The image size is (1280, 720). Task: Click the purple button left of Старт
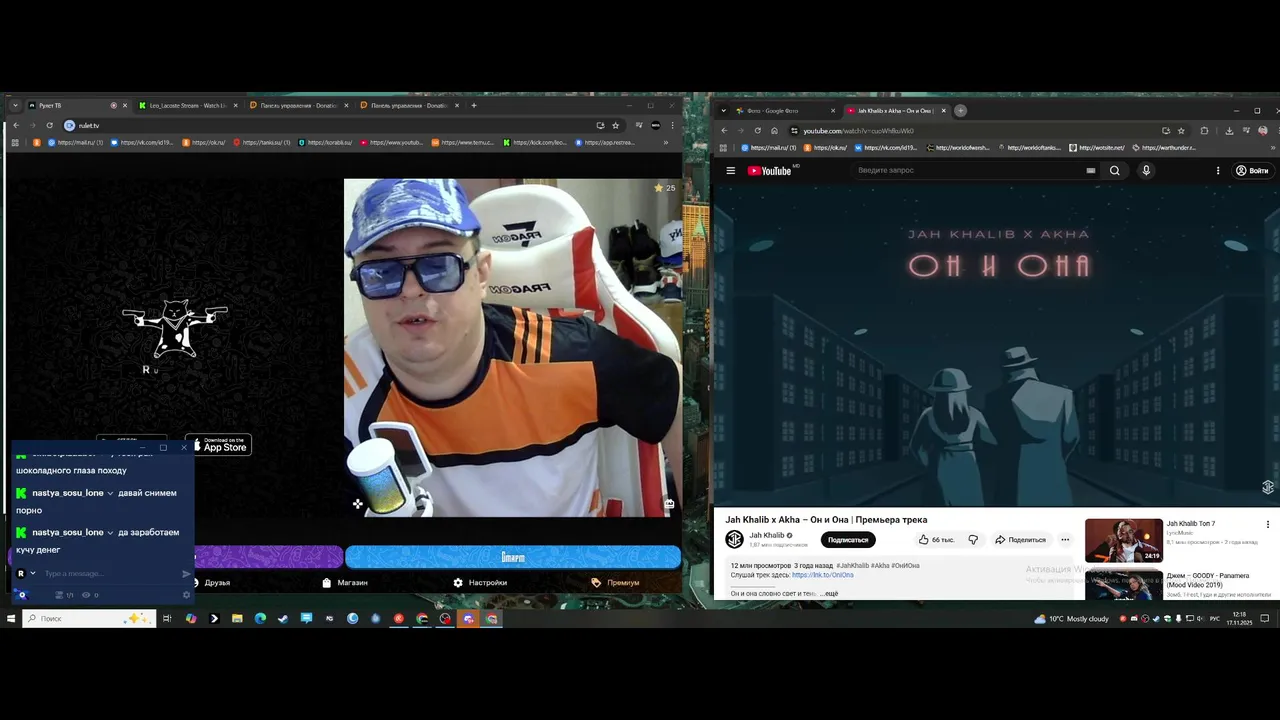(x=268, y=557)
